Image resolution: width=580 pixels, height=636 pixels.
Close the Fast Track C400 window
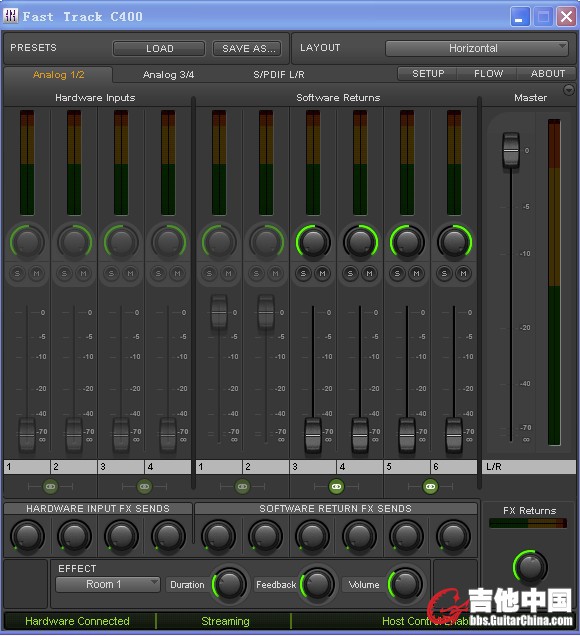tap(566, 17)
